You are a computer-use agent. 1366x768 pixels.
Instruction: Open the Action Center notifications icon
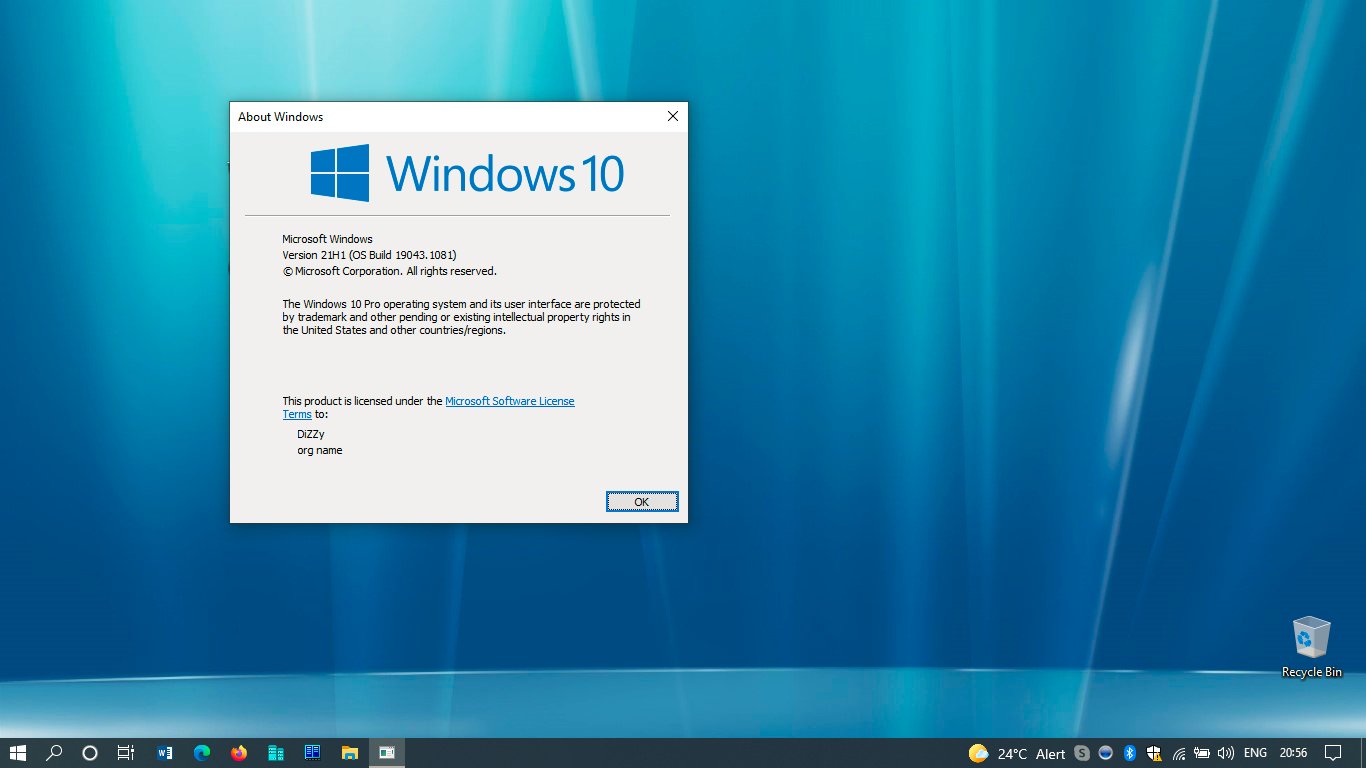coord(1332,753)
